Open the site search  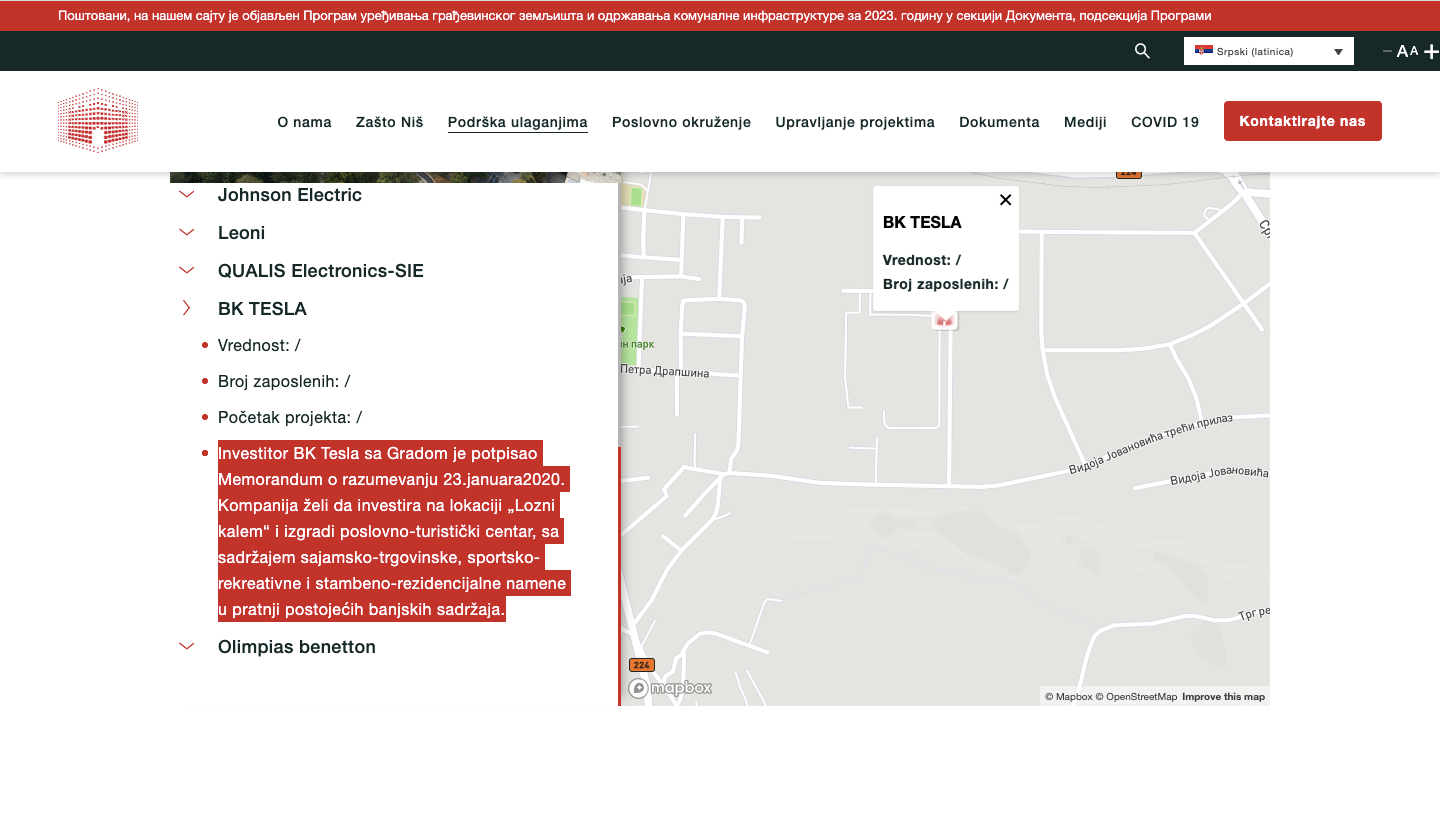(x=1141, y=50)
